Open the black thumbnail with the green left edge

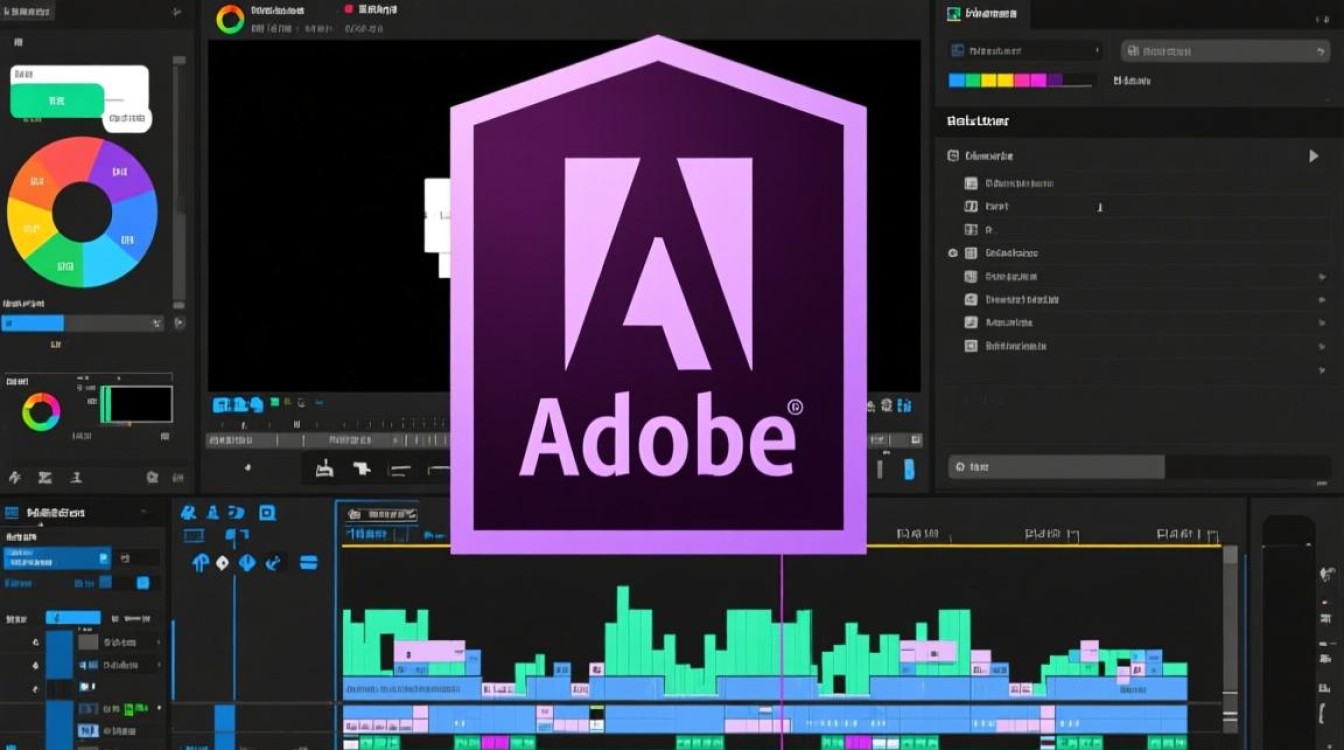pyautogui.click(x=136, y=404)
